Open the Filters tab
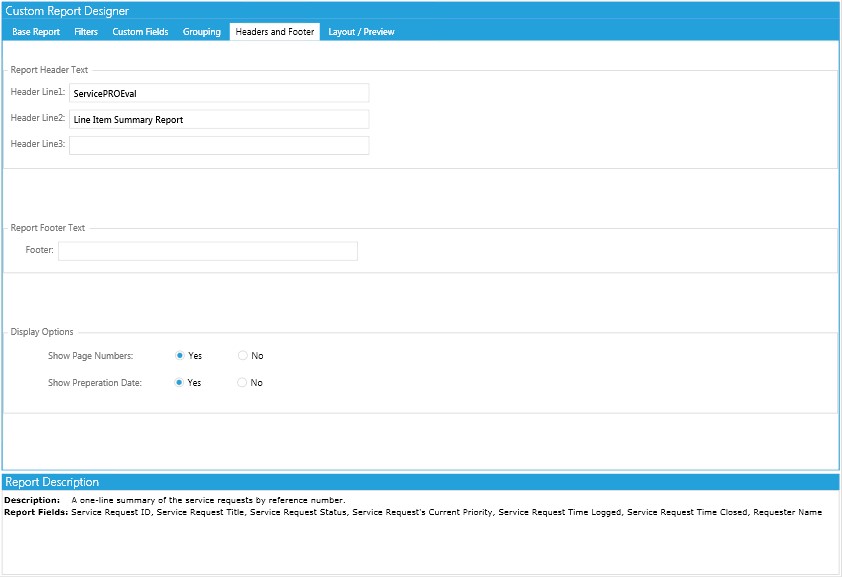This screenshot has width=842, height=577. click(85, 31)
